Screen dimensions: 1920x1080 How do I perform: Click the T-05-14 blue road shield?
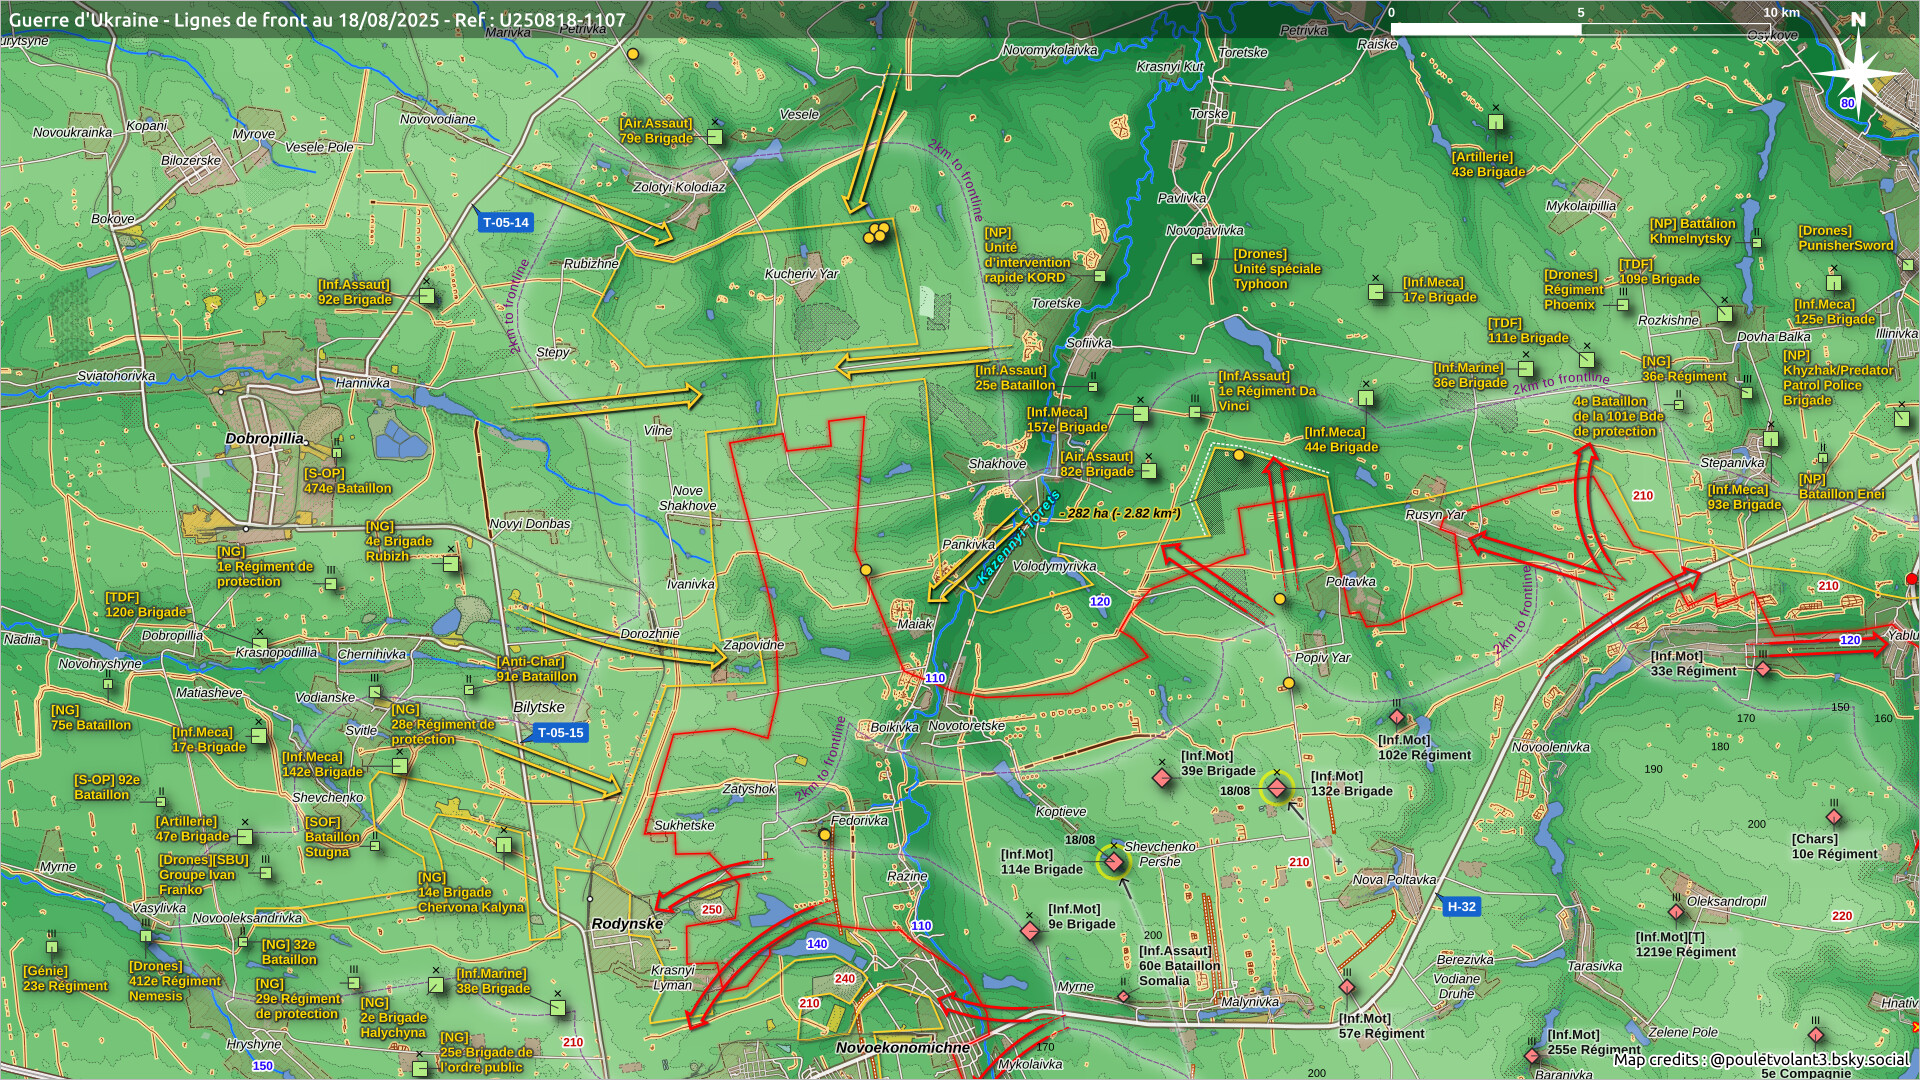click(x=505, y=223)
